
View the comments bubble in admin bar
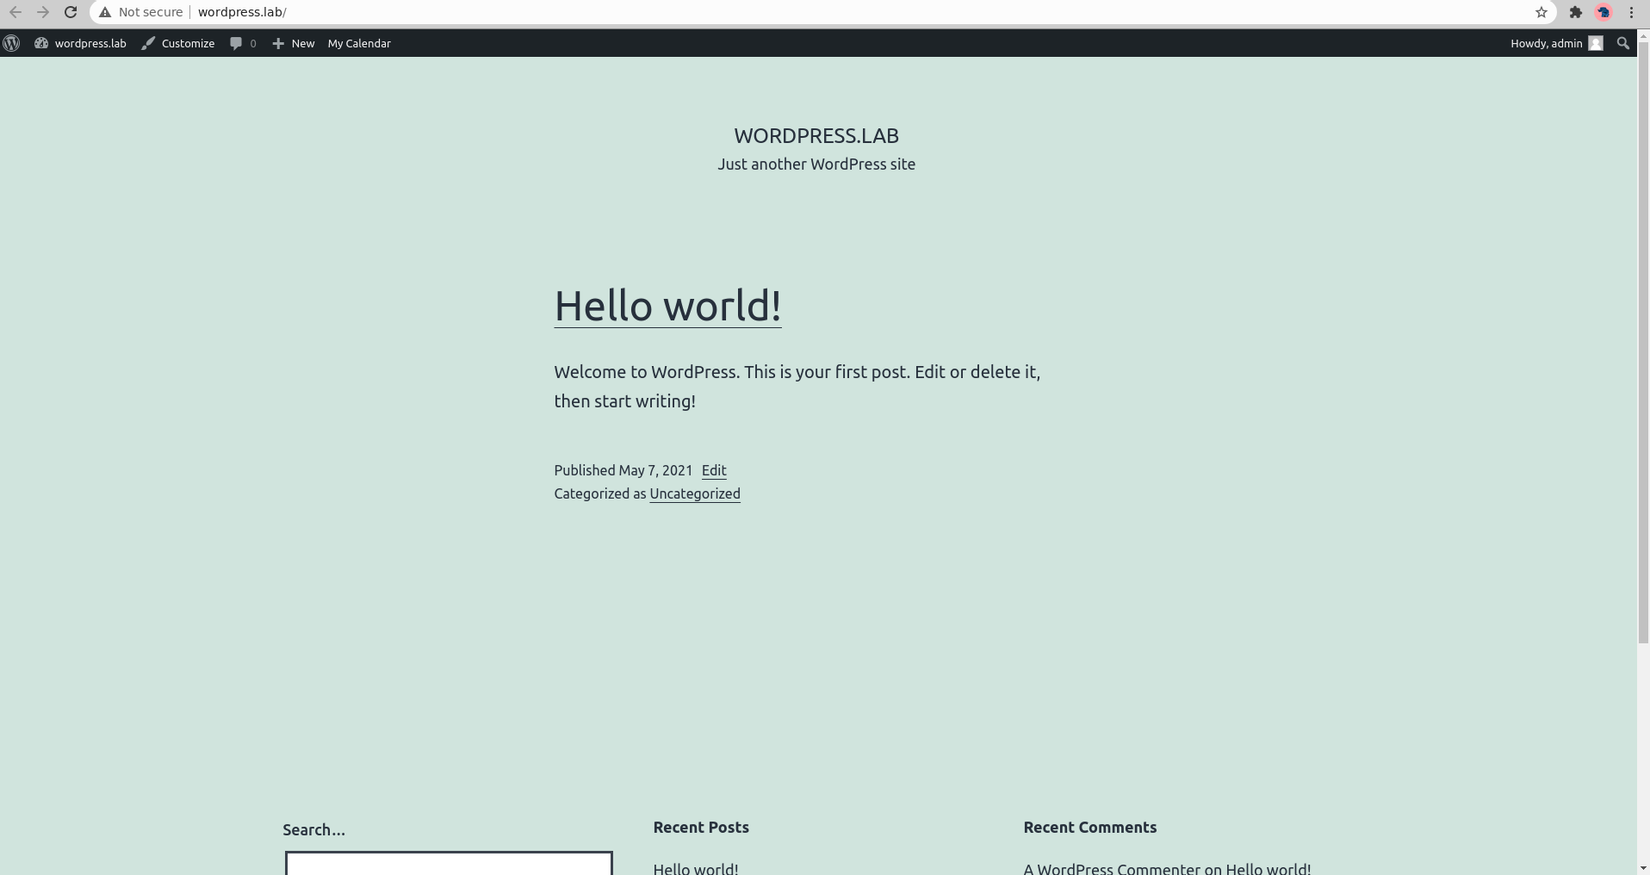click(x=243, y=43)
